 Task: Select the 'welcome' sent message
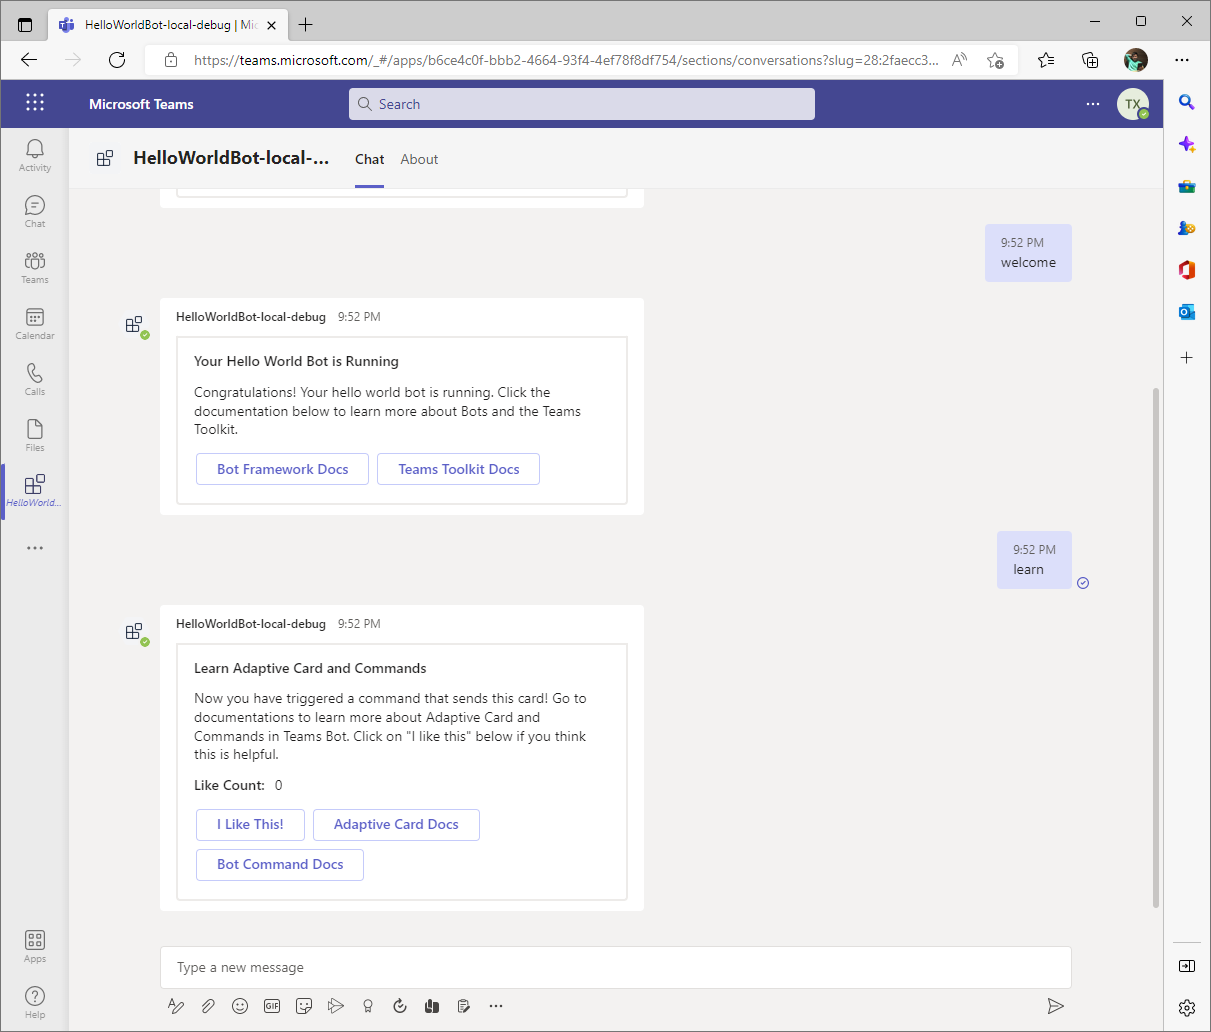point(1028,253)
